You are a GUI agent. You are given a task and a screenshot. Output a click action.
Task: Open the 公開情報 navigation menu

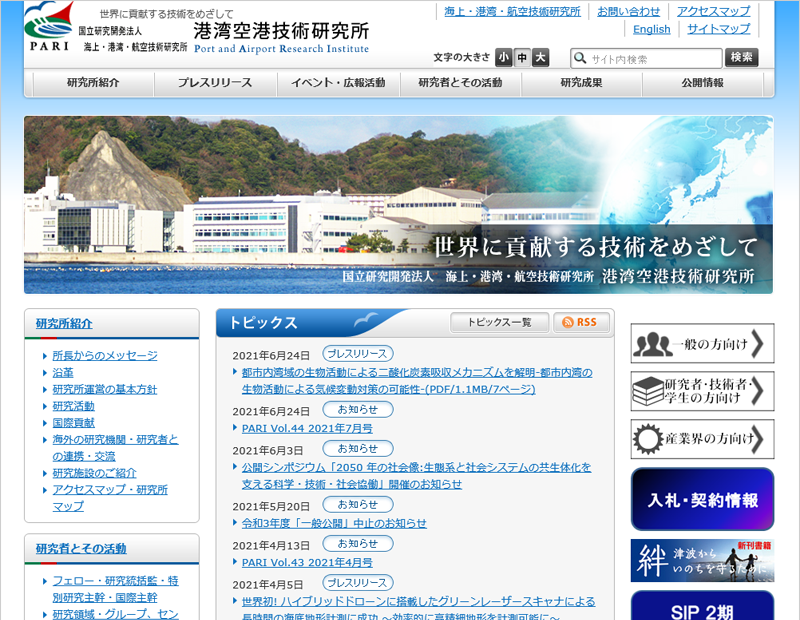[703, 83]
